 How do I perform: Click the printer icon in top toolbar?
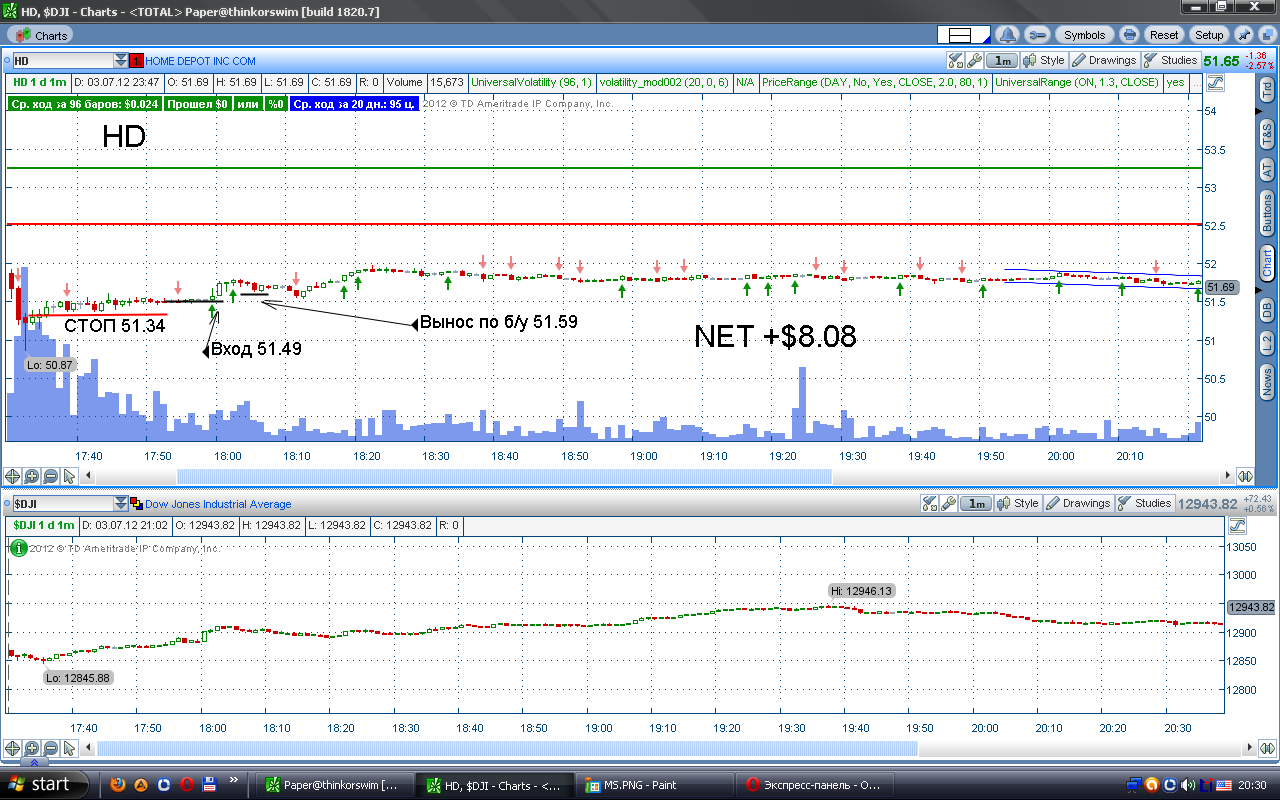point(1129,35)
